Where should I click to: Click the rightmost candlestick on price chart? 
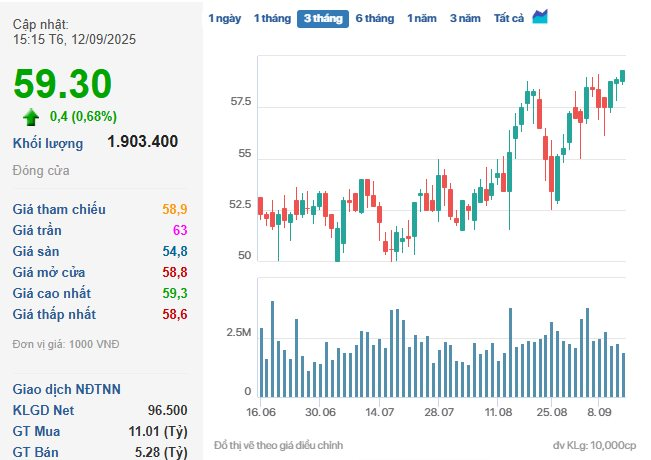point(622,76)
